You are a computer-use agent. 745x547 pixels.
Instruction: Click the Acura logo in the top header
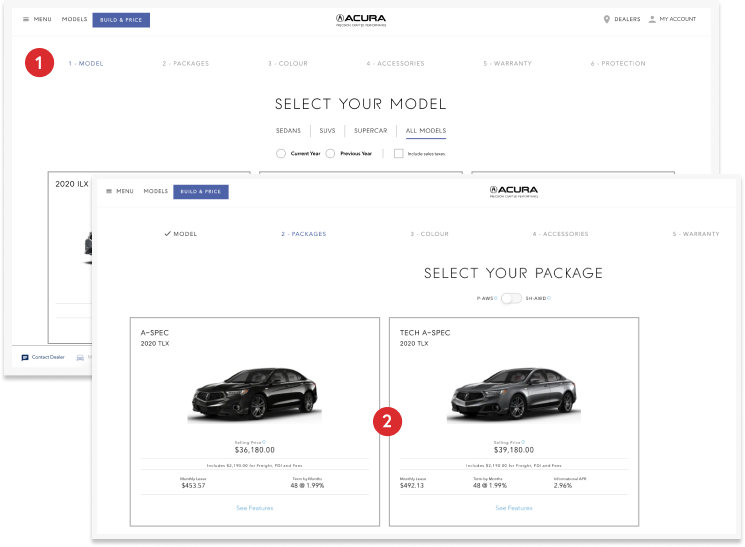(x=360, y=19)
